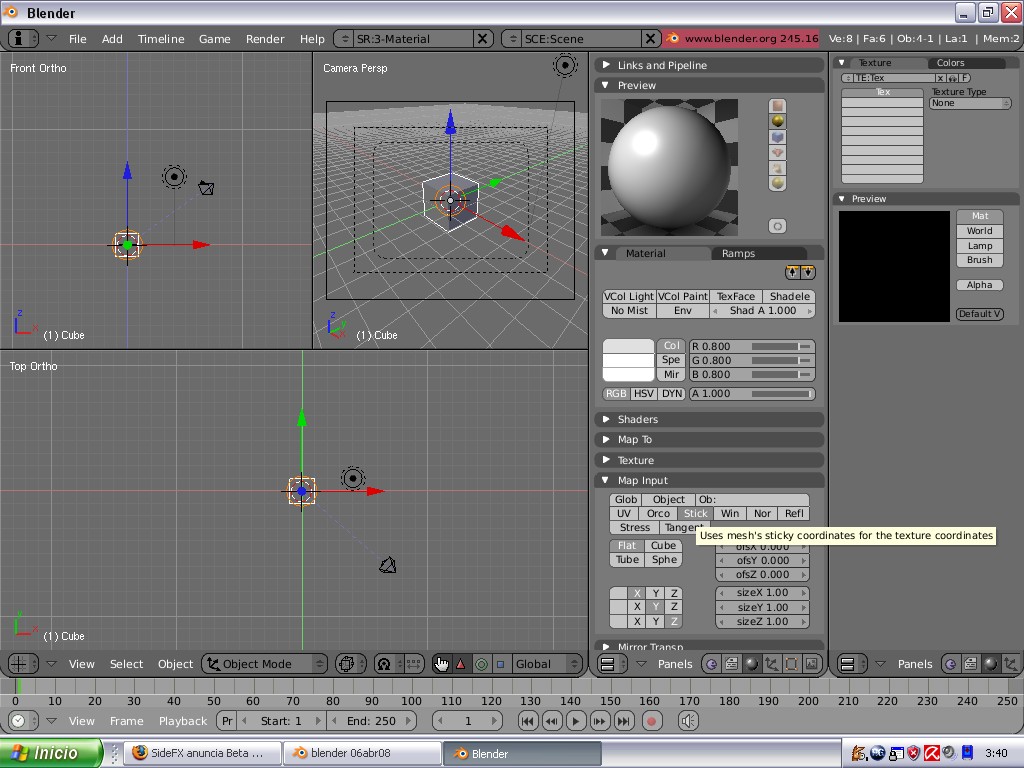The image size is (1024, 768).
Task: Click the Default Vars button
Action: tap(980, 314)
